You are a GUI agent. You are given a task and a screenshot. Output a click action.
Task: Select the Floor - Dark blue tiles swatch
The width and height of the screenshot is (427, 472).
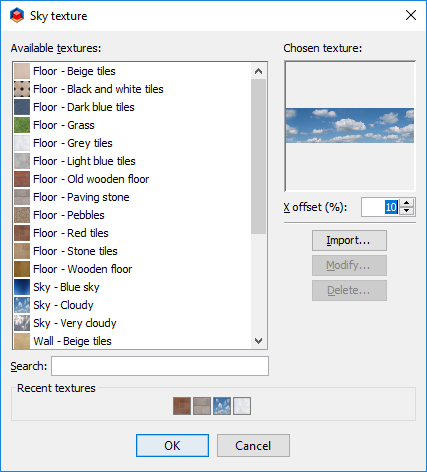(22, 107)
